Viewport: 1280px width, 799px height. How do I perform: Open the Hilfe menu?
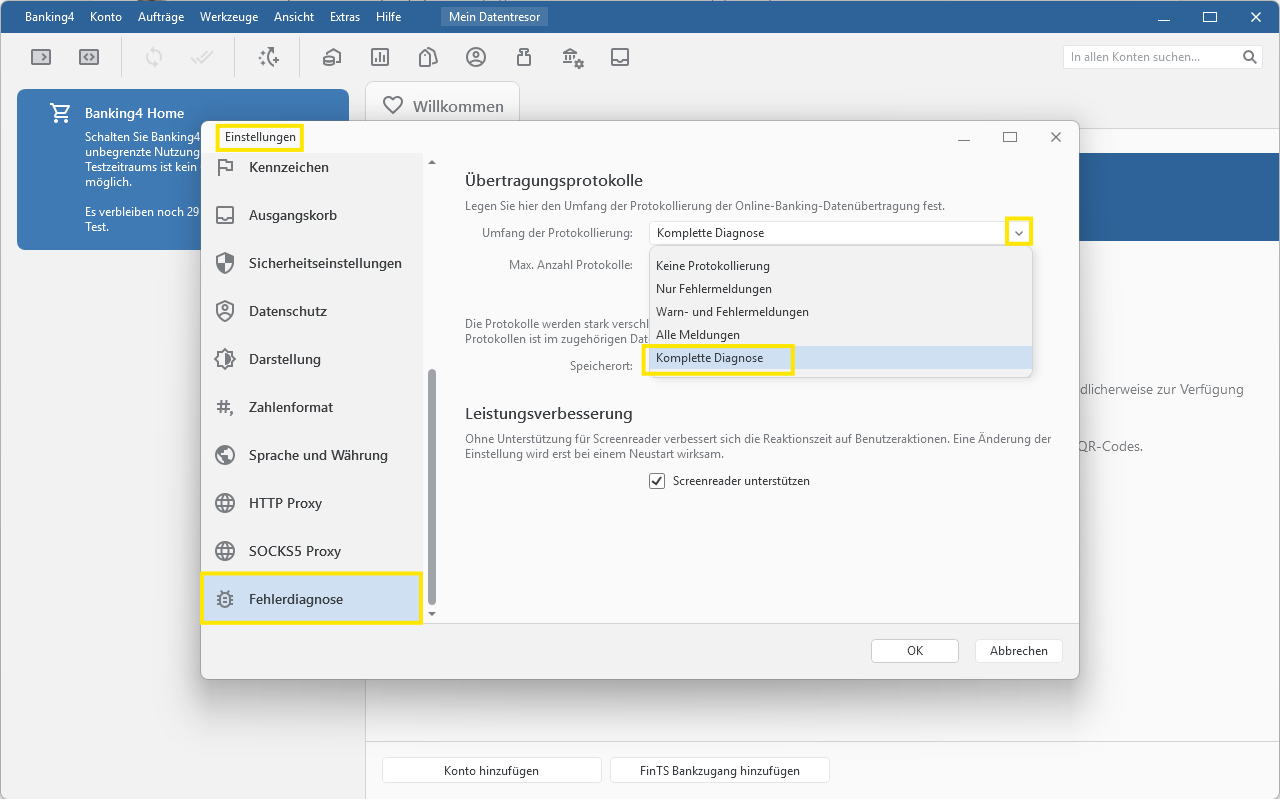(x=389, y=17)
